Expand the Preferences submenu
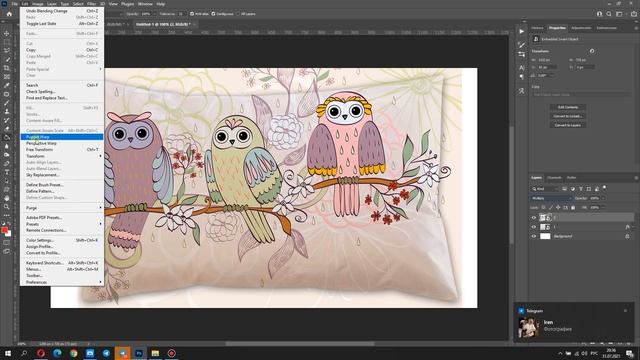Screen dimensions: 640x360 [x=62, y=282]
